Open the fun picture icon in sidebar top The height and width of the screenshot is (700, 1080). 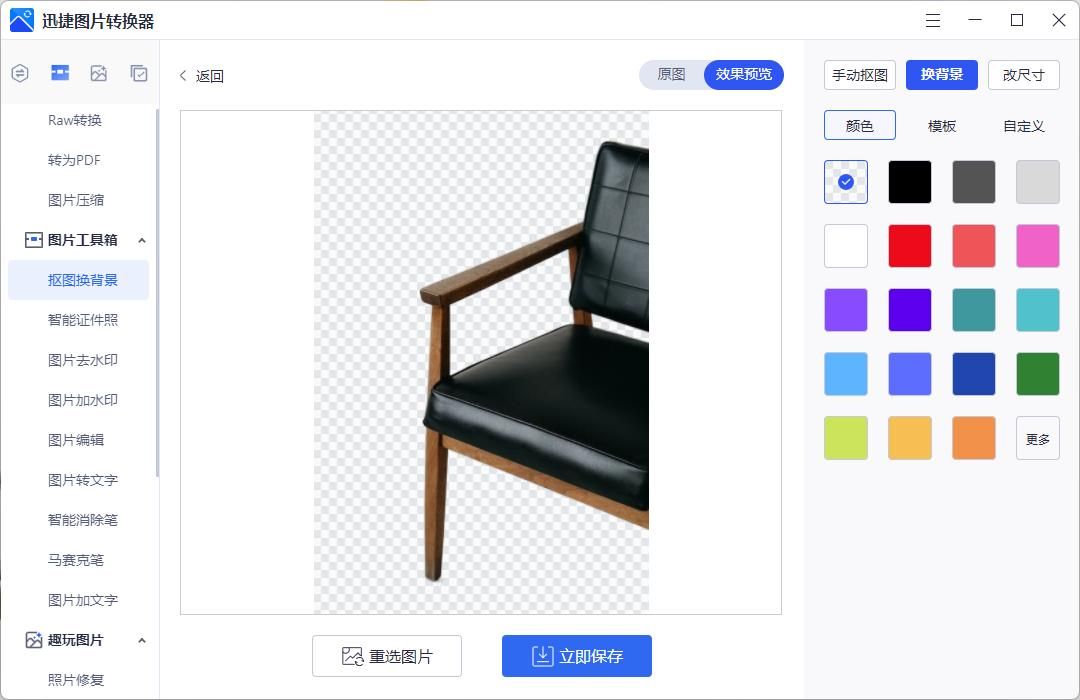pyautogui.click(x=98, y=73)
